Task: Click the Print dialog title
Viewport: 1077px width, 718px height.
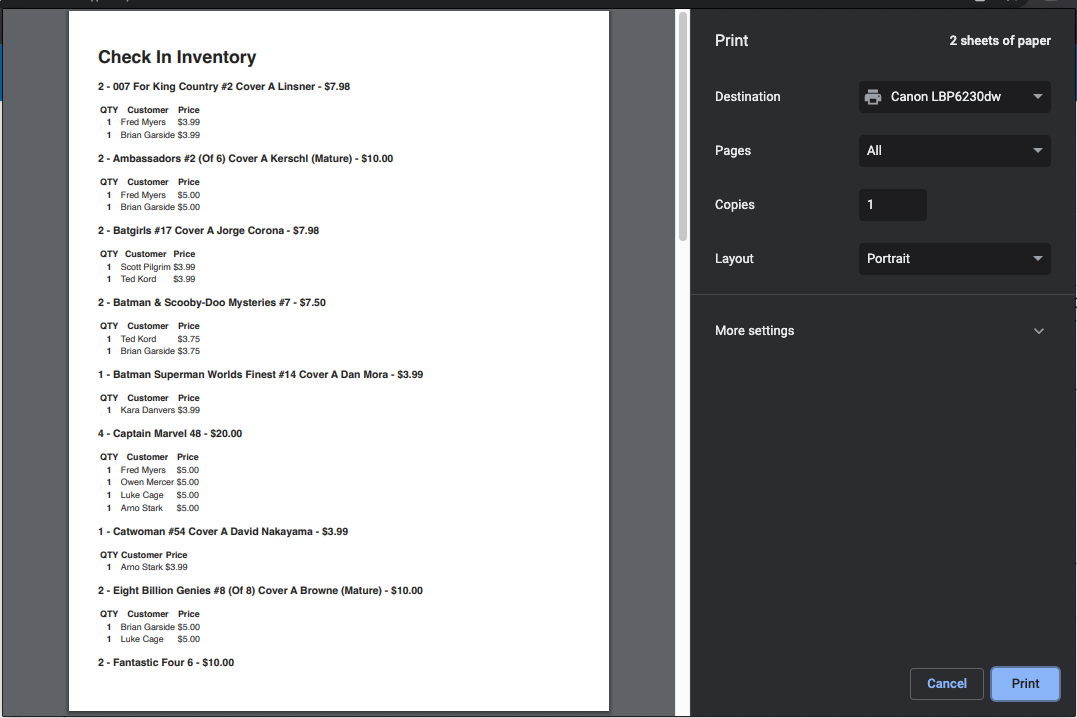Action: [732, 41]
